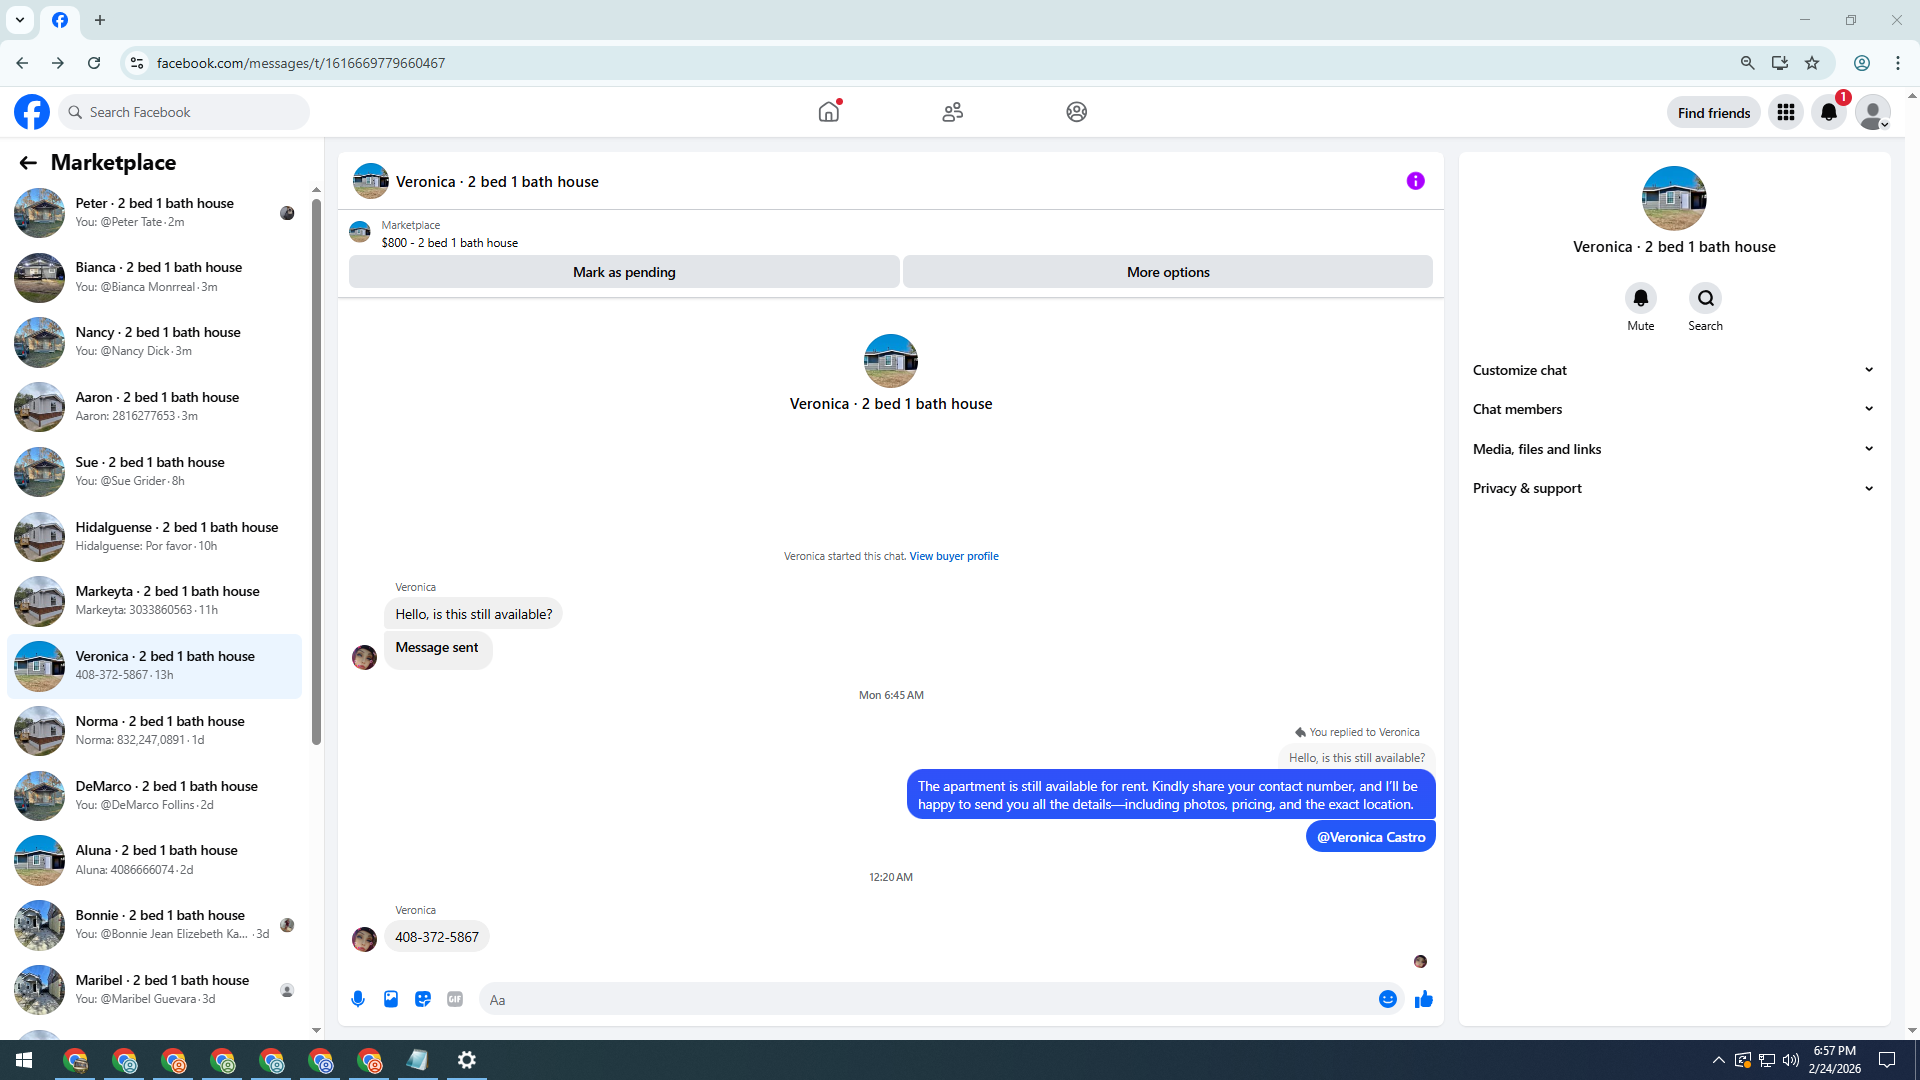Viewport: 1920px width, 1080px height.
Task: Click the message text input field
Action: [x=930, y=999]
